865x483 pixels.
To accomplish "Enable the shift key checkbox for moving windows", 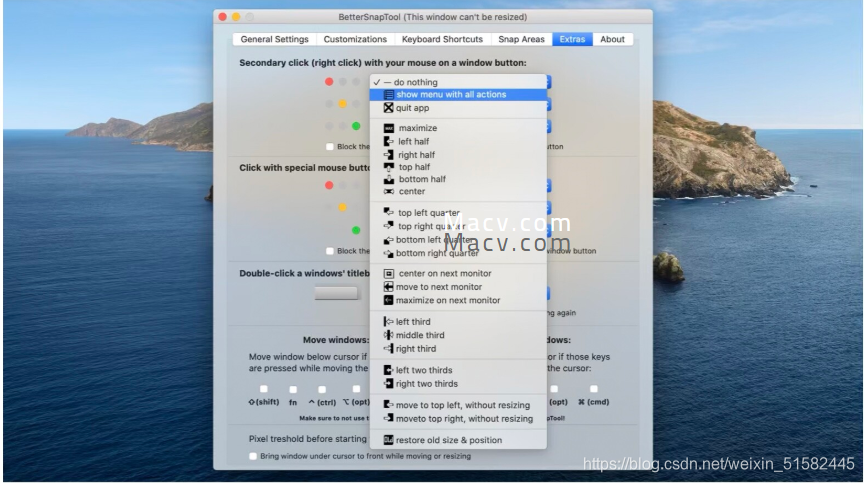I will tap(264, 389).
